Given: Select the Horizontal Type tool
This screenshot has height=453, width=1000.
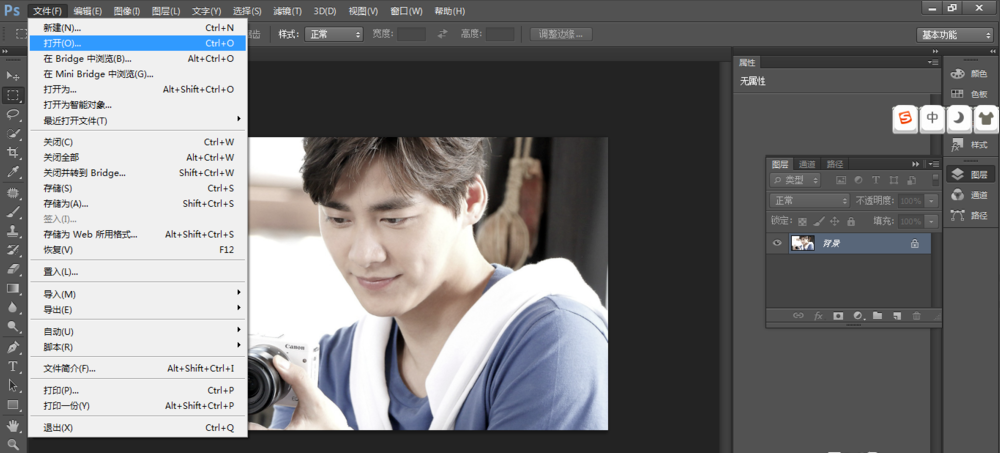Looking at the screenshot, I should [x=13, y=366].
